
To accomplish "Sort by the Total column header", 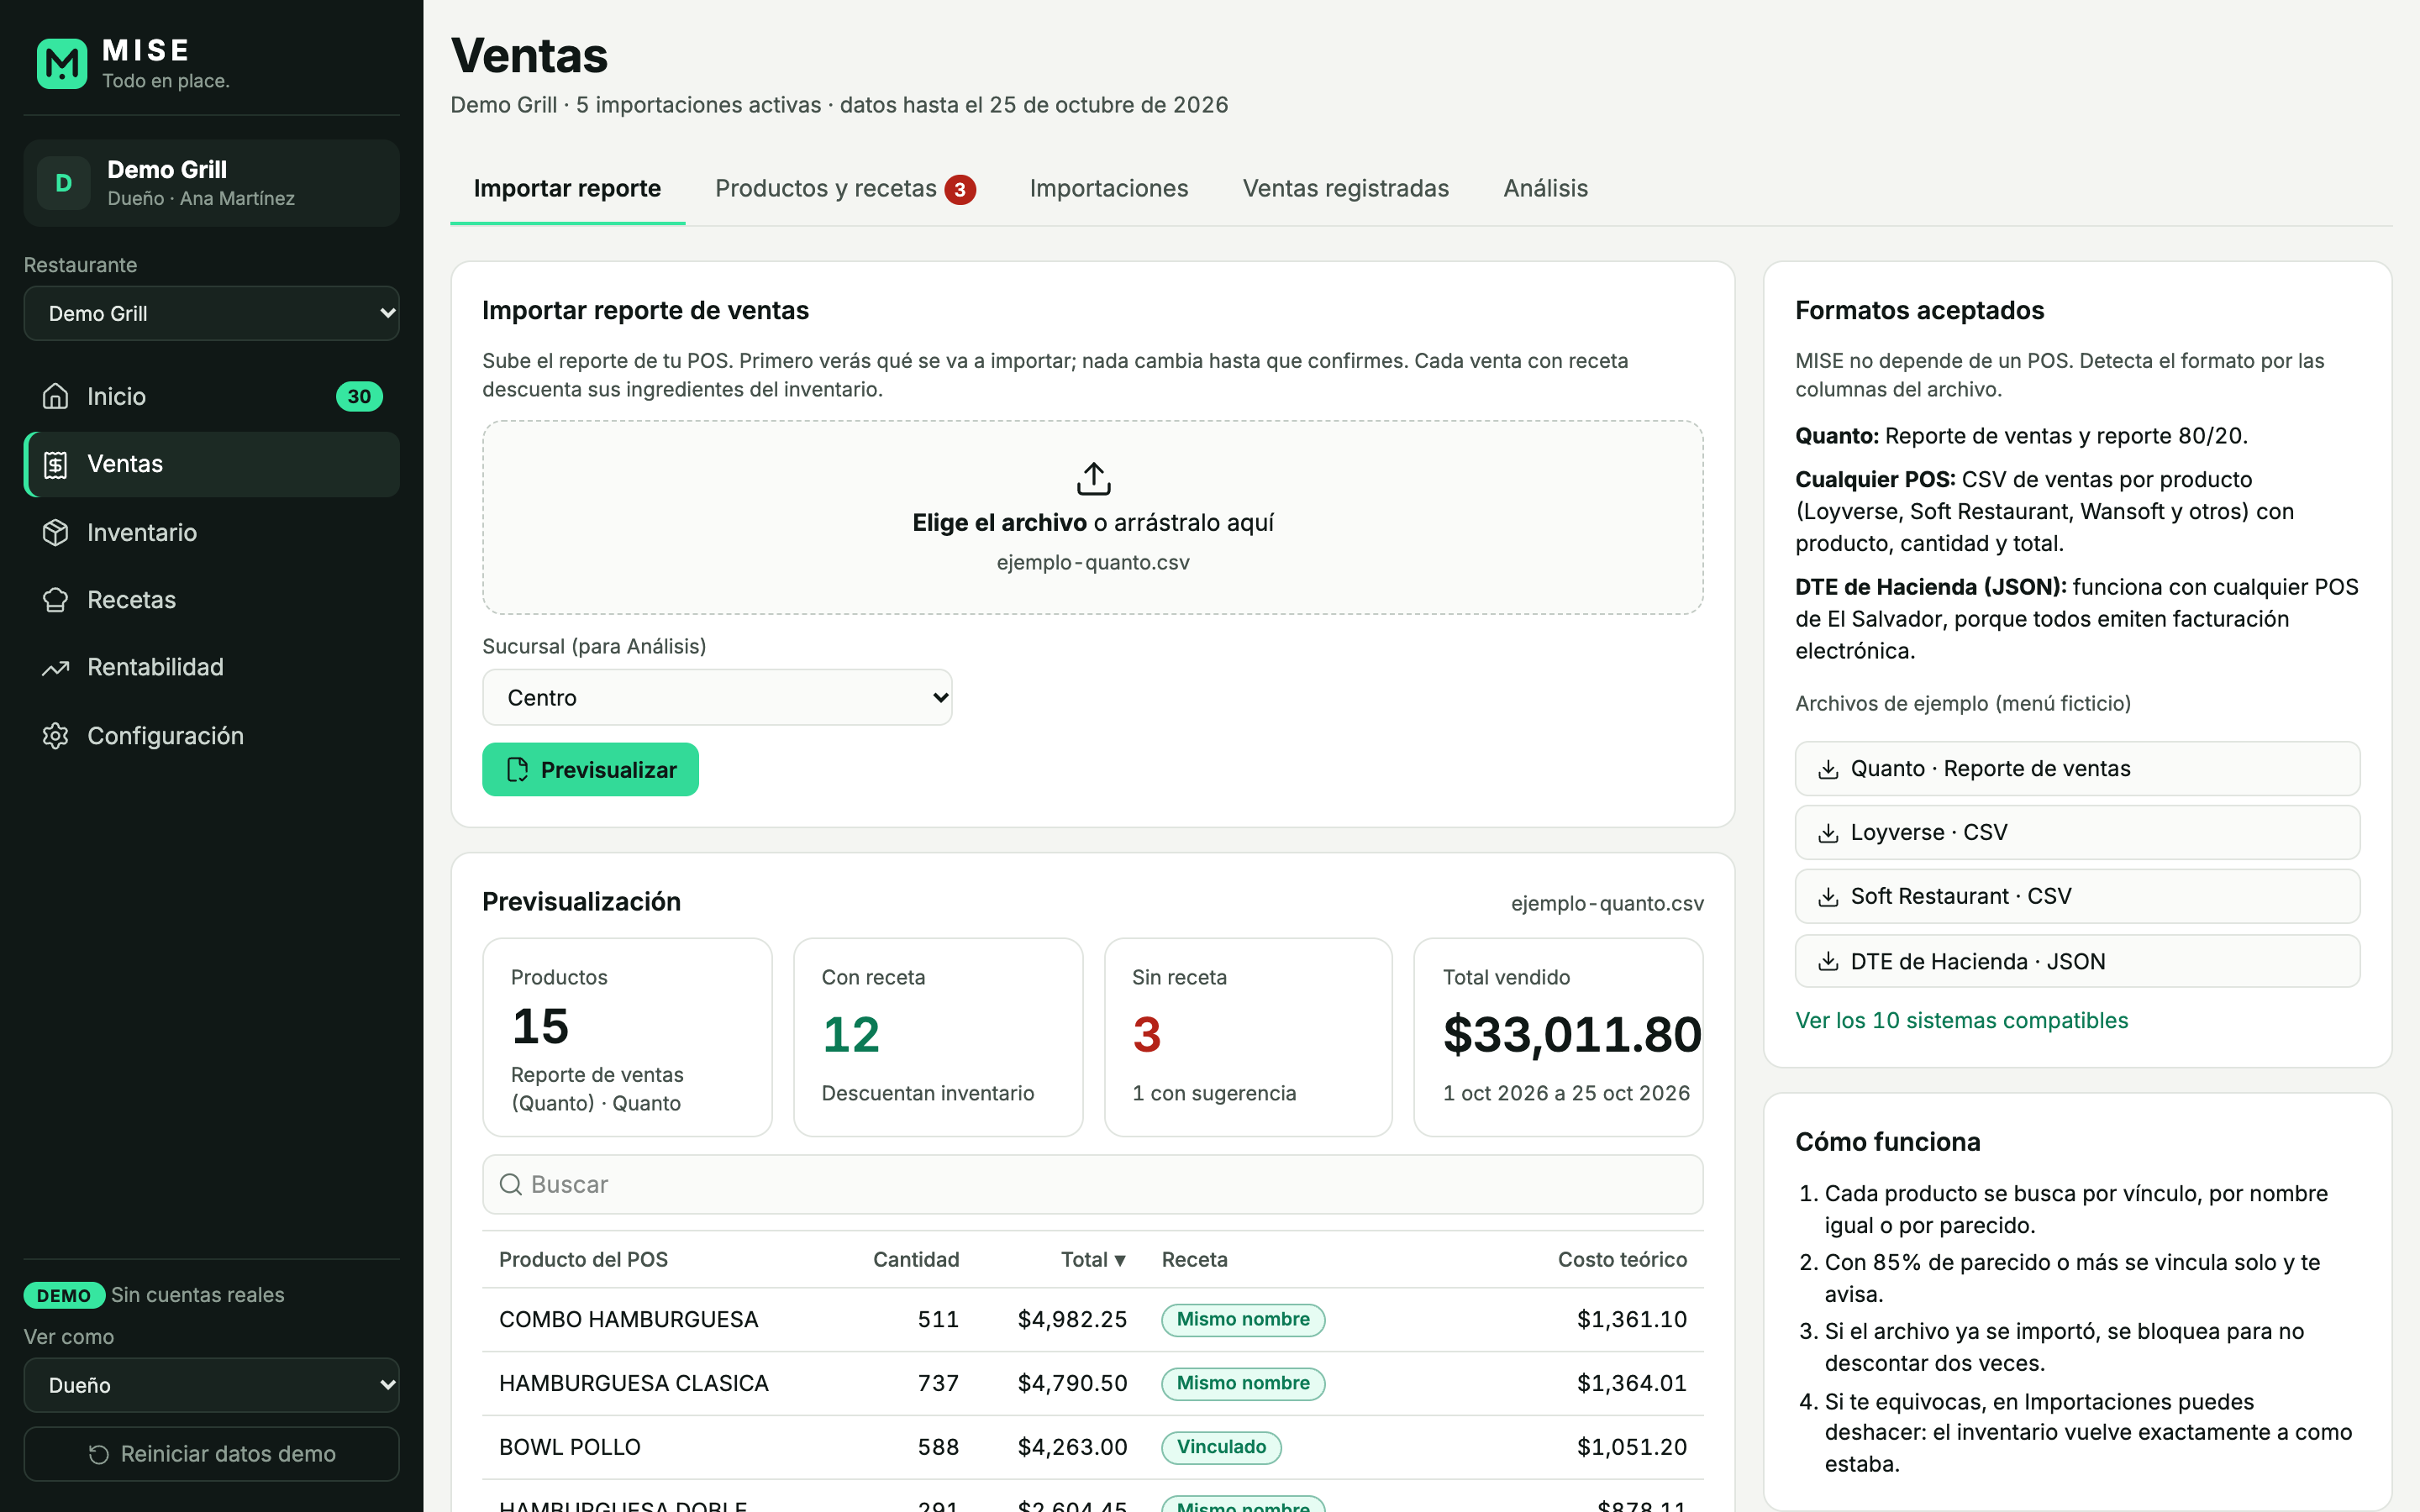I will coord(1093,1260).
